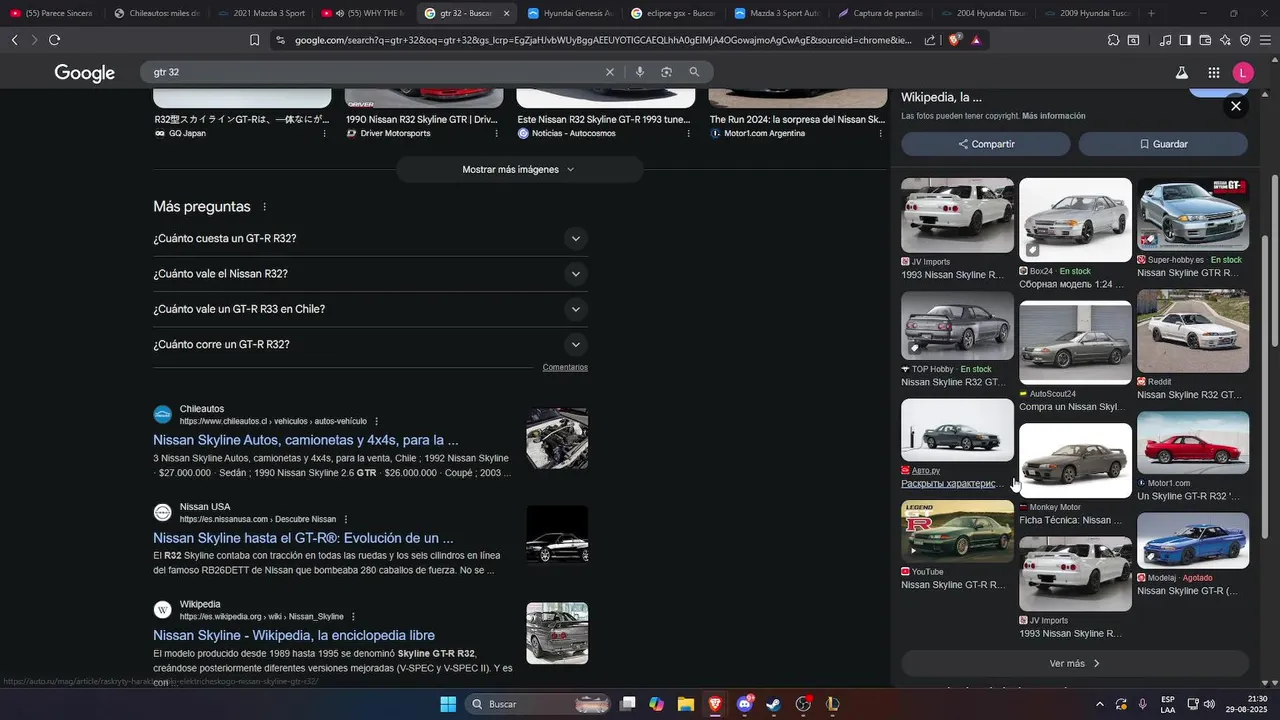
Task: Click the Brave Rewards triangle icon
Action: (x=976, y=40)
